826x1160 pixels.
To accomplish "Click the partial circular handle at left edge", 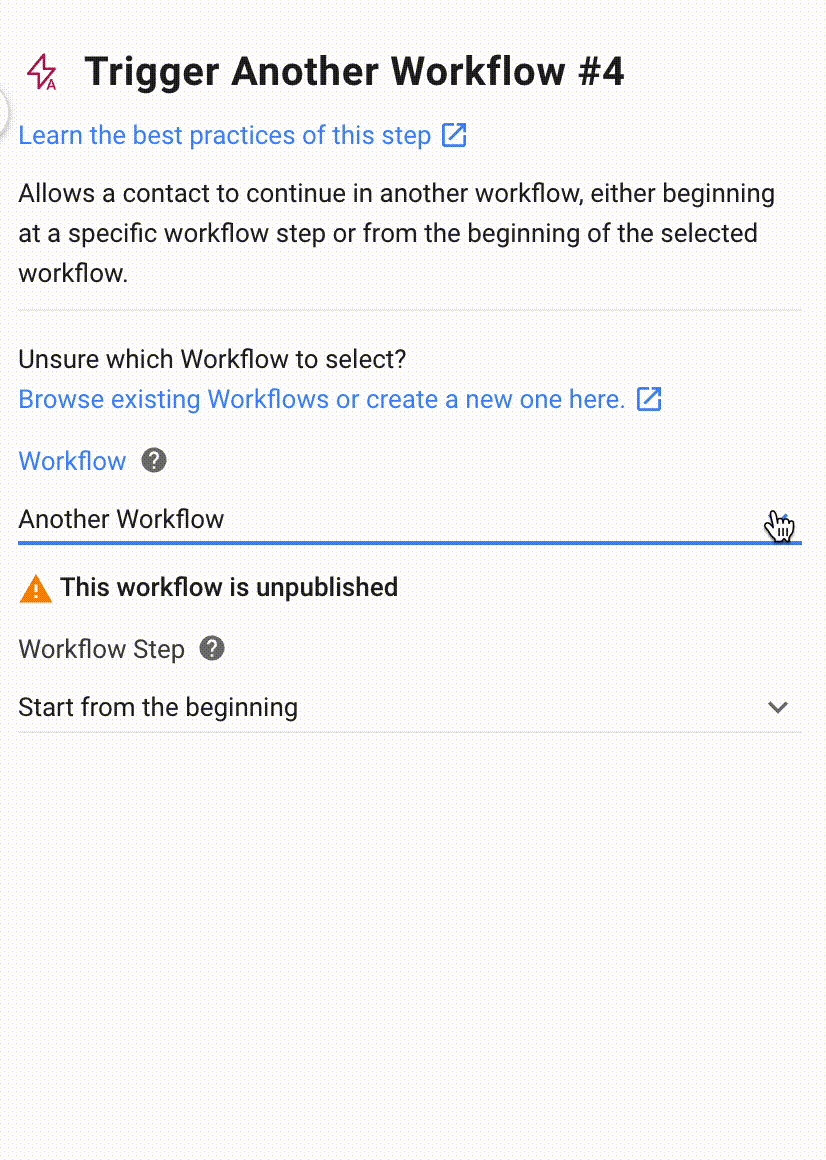I will coord(4,108).
